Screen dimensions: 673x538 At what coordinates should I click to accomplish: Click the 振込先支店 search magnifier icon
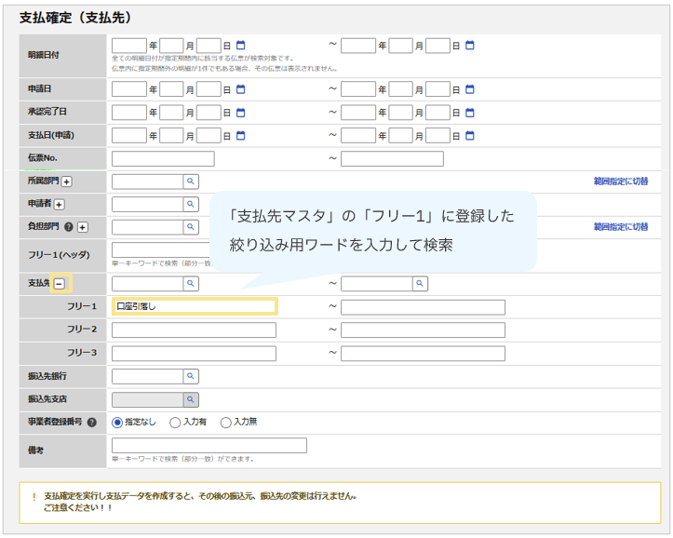(x=191, y=399)
